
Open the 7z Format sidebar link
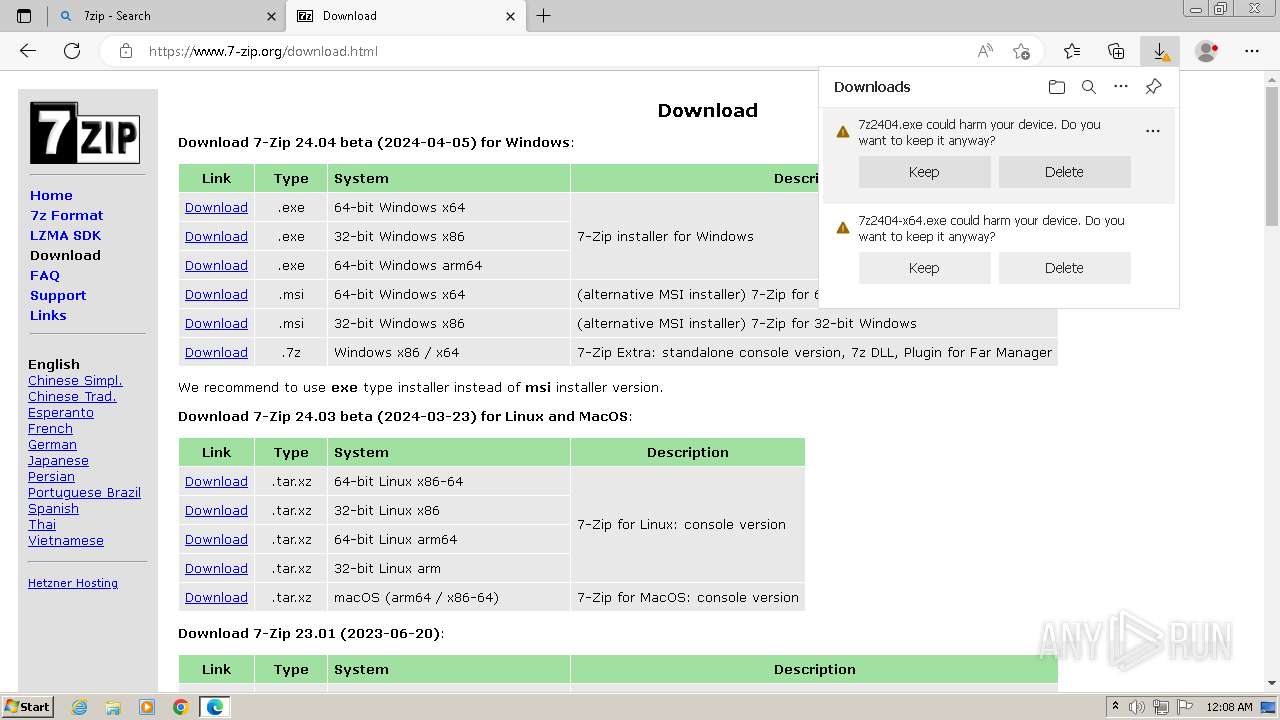coord(67,216)
